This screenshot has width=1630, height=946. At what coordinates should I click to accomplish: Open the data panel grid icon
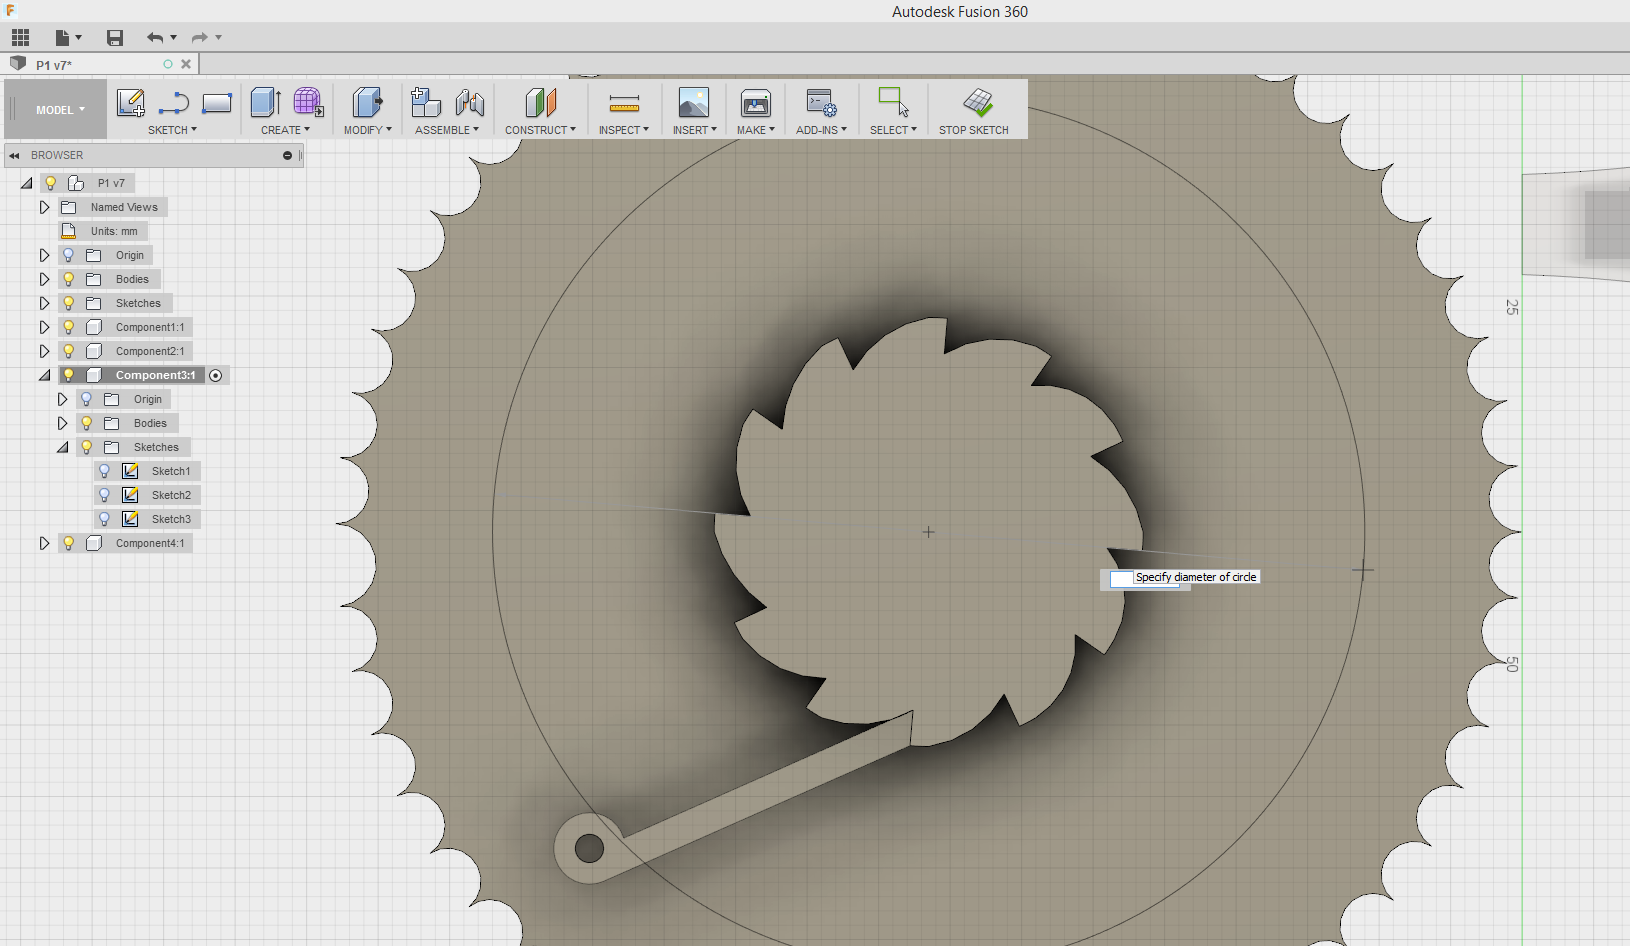[x=20, y=38]
